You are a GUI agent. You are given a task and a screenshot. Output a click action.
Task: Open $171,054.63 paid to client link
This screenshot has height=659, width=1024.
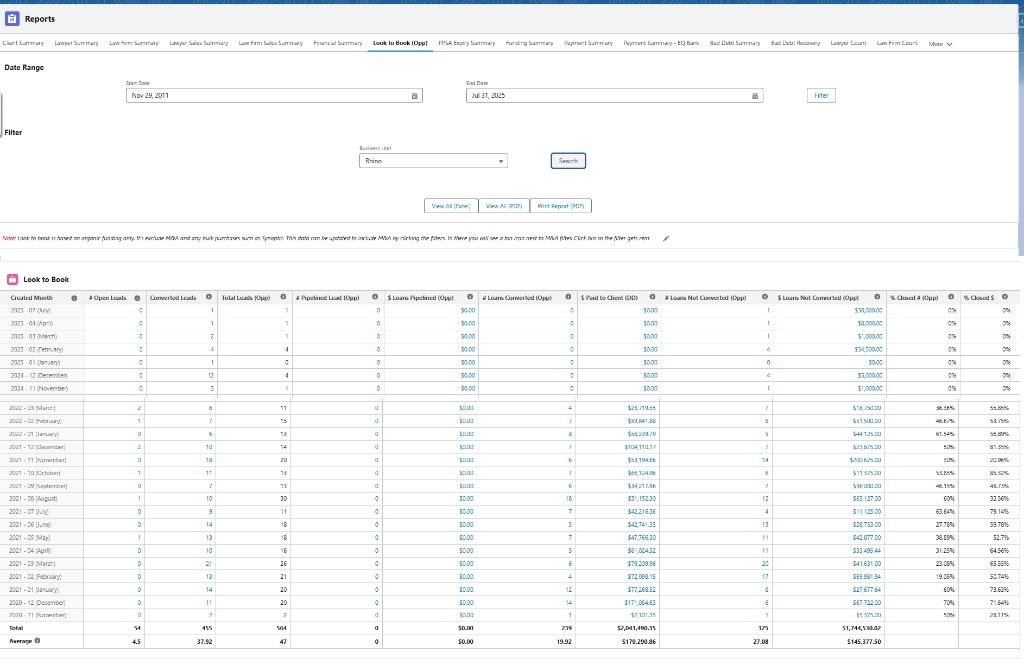tap(641, 603)
